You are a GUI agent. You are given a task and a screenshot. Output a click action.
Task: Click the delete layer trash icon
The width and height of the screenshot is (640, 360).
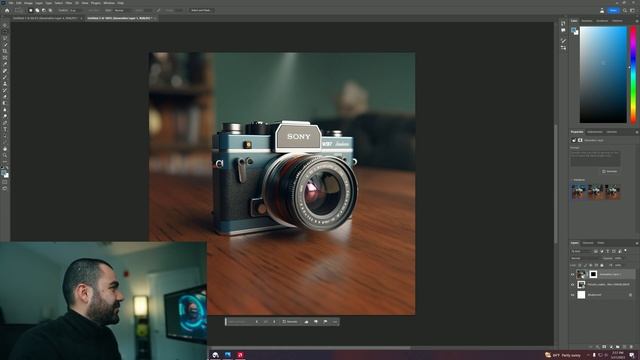pyautogui.click(x=632, y=347)
